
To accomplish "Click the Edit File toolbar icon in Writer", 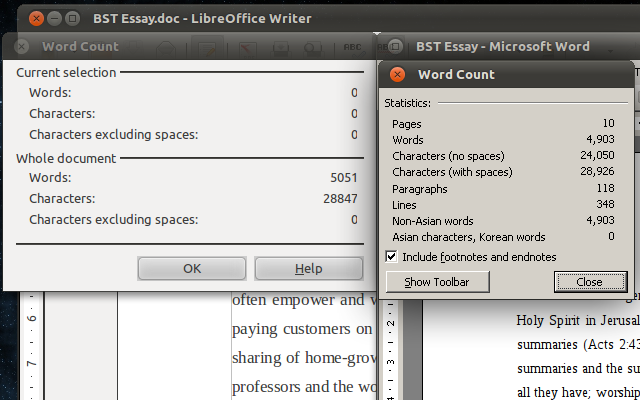I will pos(207,49).
